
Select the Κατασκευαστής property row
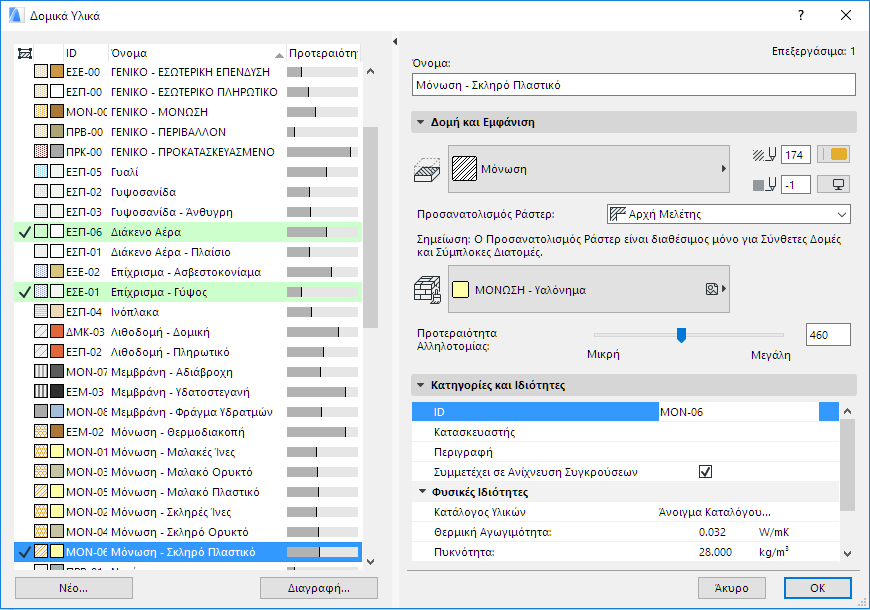625,432
